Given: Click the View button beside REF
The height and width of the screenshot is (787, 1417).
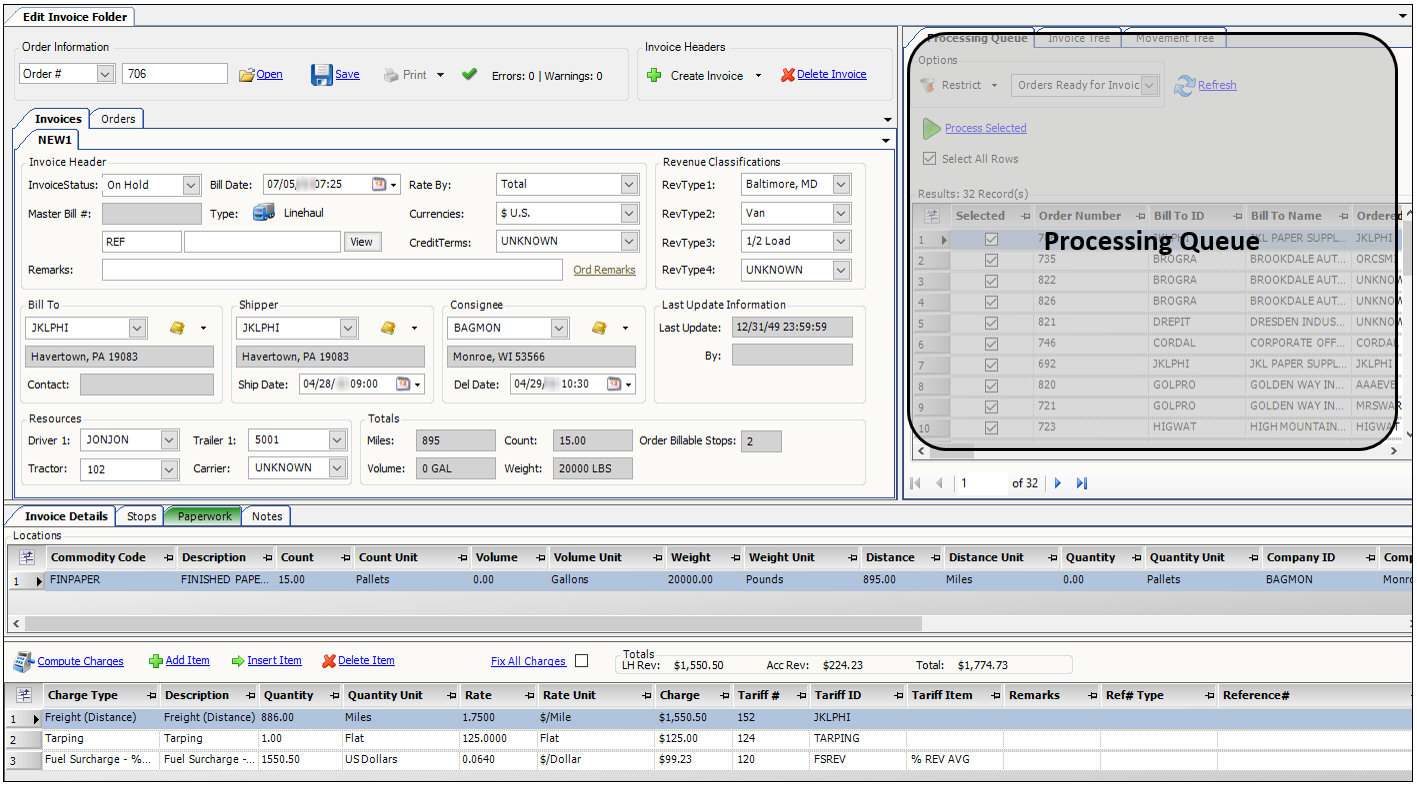Looking at the screenshot, I should [361, 242].
